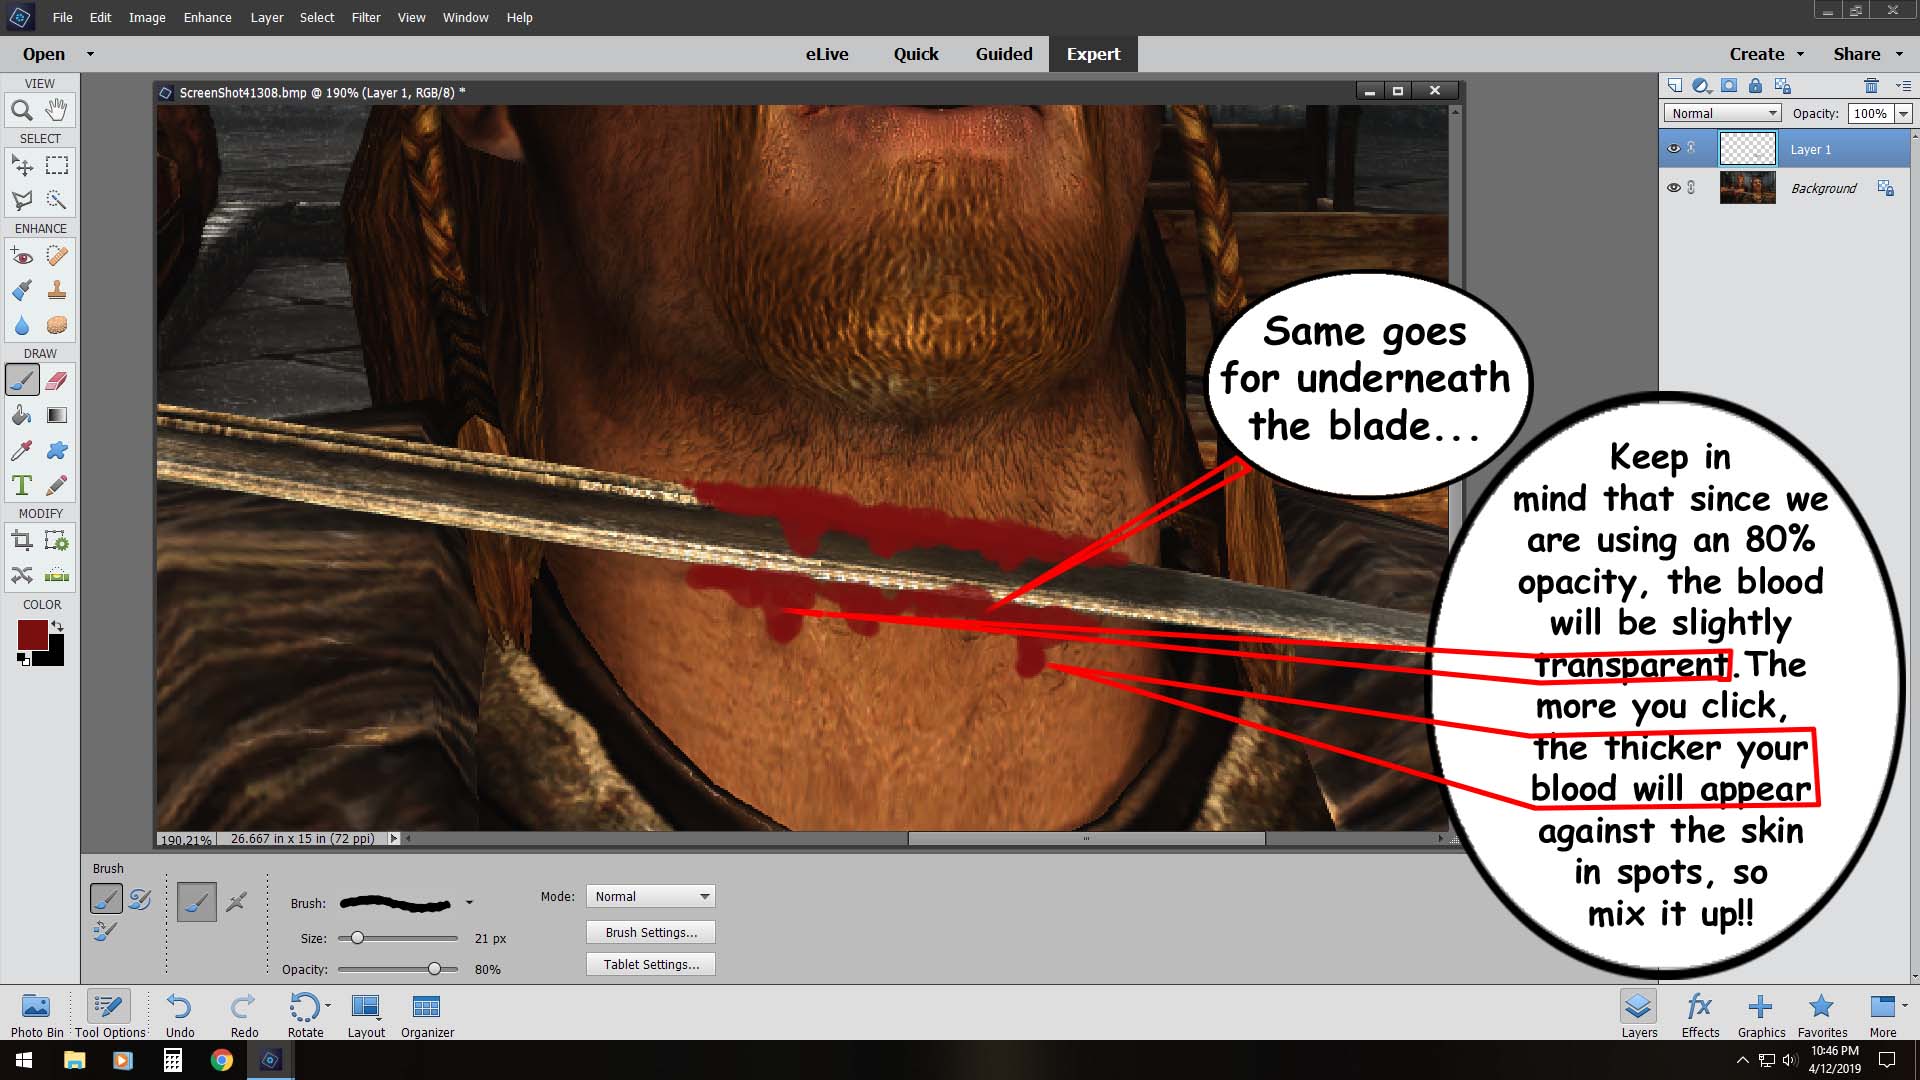Activate Brush mode option in Tool Options
Image resolution: width=1920 pixels, height=1080 pixels.
[197, 902]
